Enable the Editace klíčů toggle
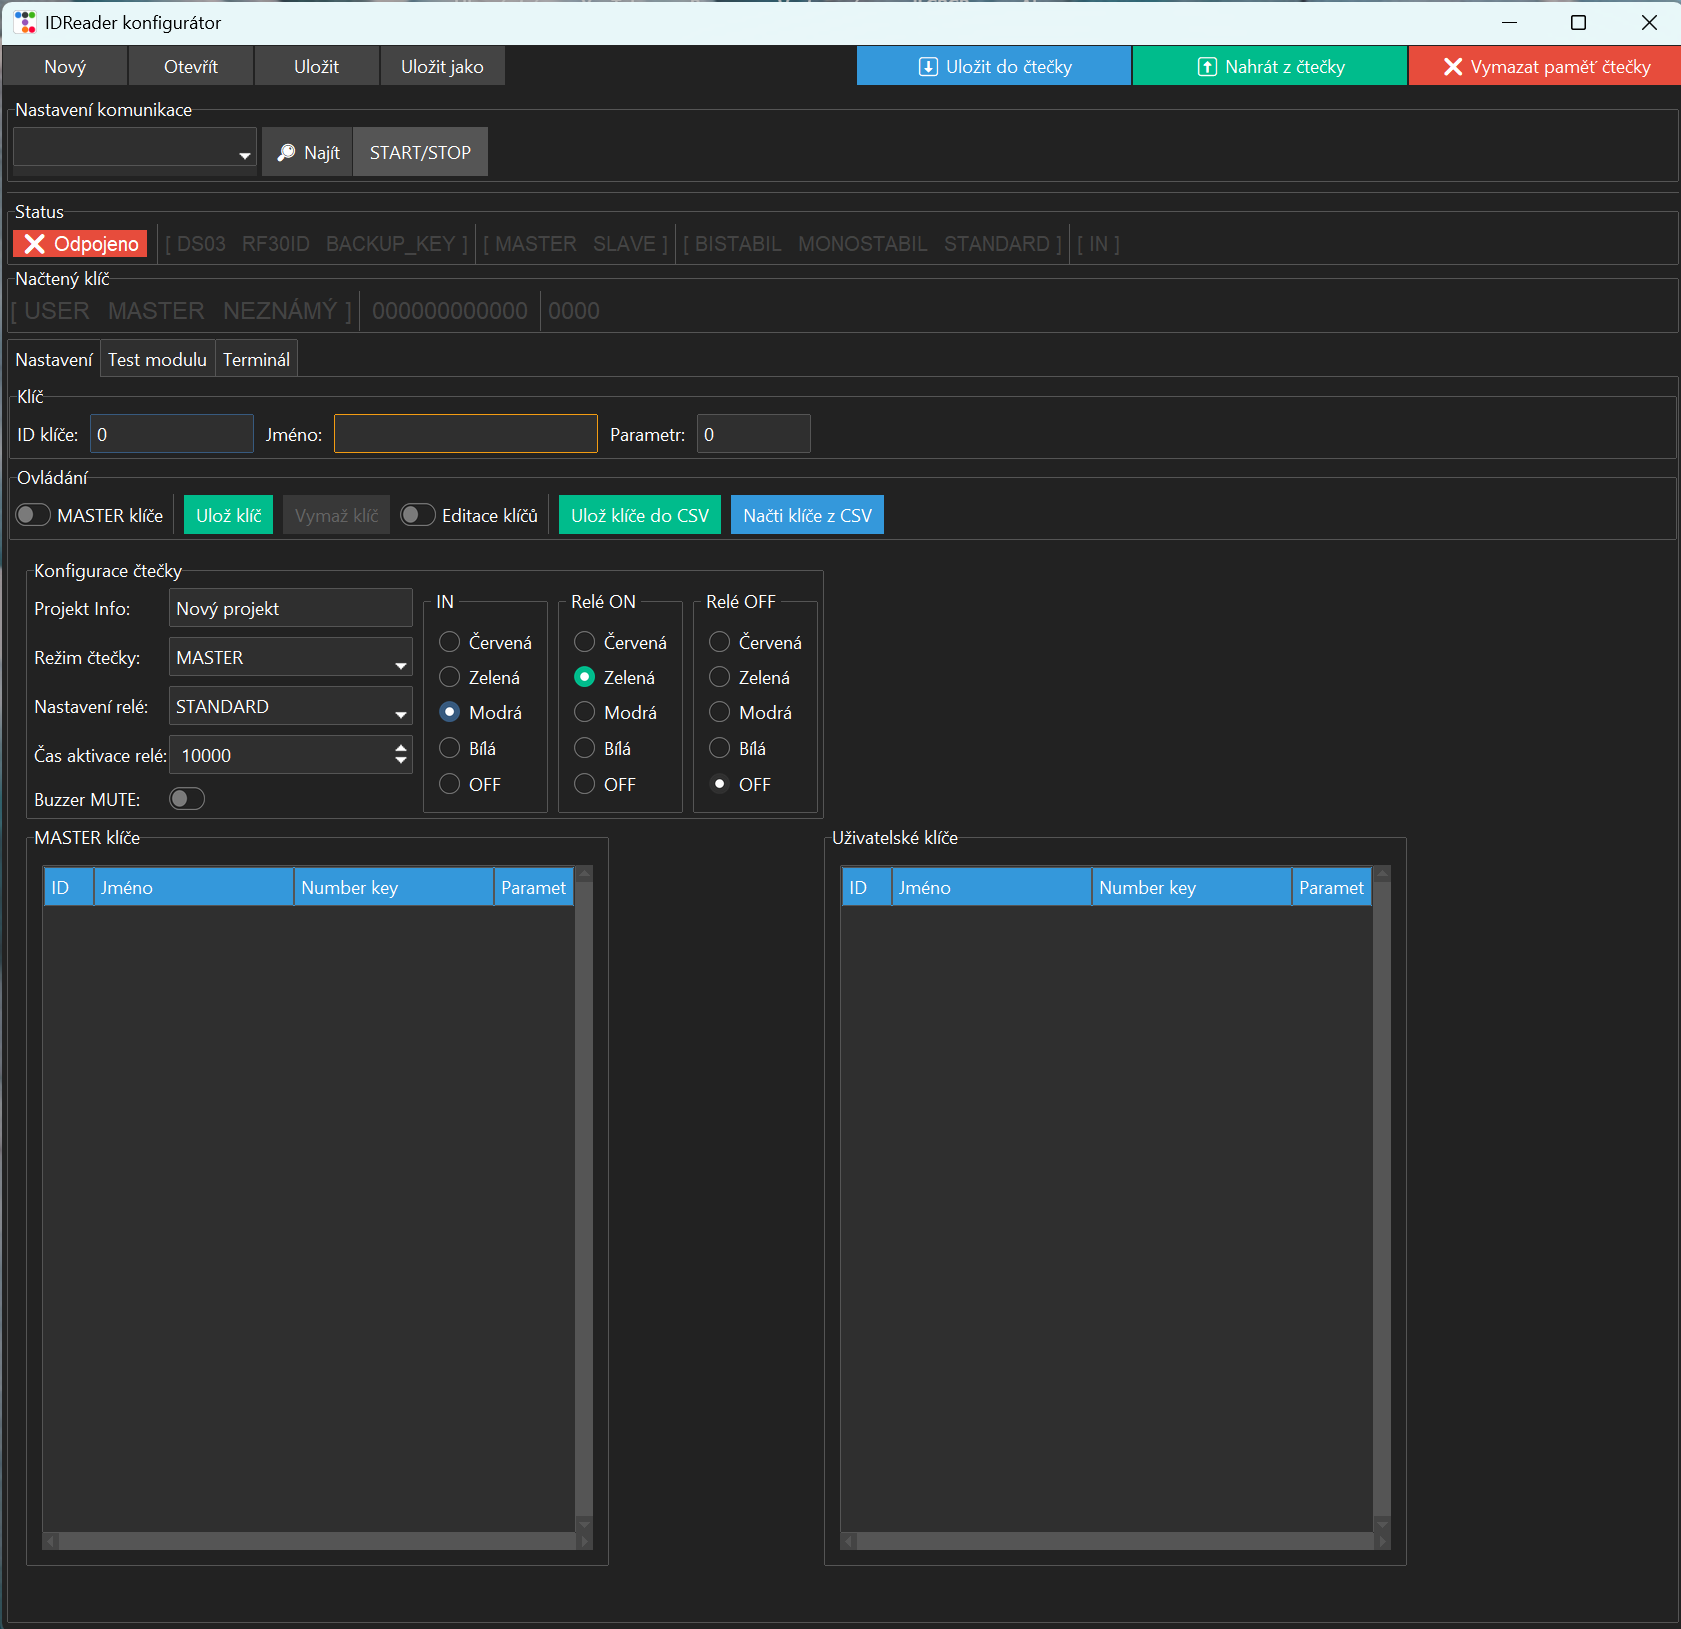The image size is (1681, 1629). (x=417, y=515)
